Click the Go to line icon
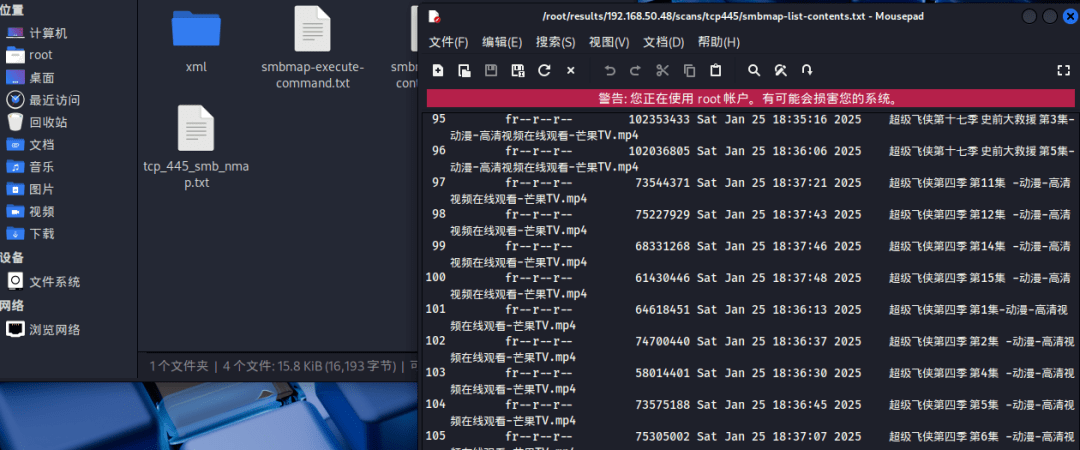Viewport: 1080px width, 450px height. [x=807, y=70]
